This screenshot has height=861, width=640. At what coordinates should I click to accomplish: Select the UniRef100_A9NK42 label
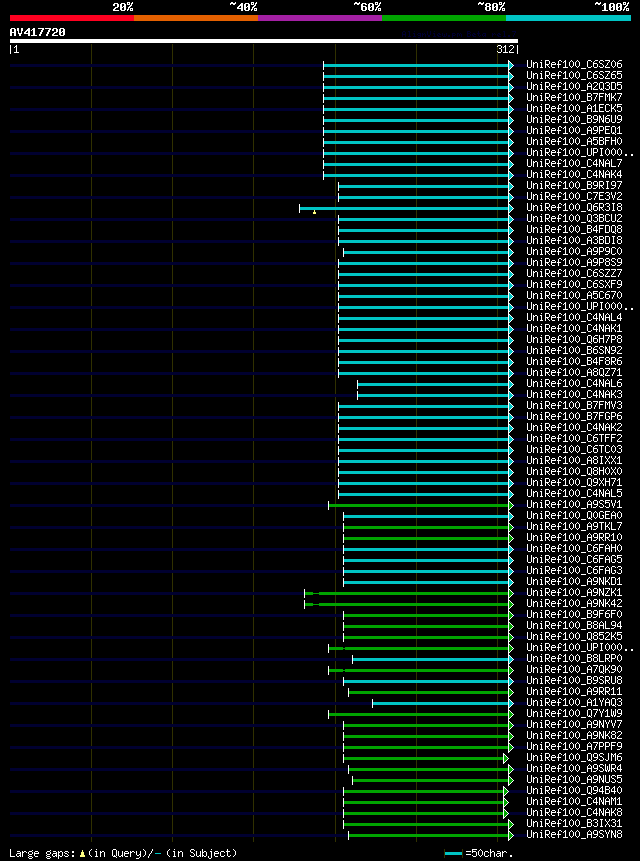(x=574, y=603)
